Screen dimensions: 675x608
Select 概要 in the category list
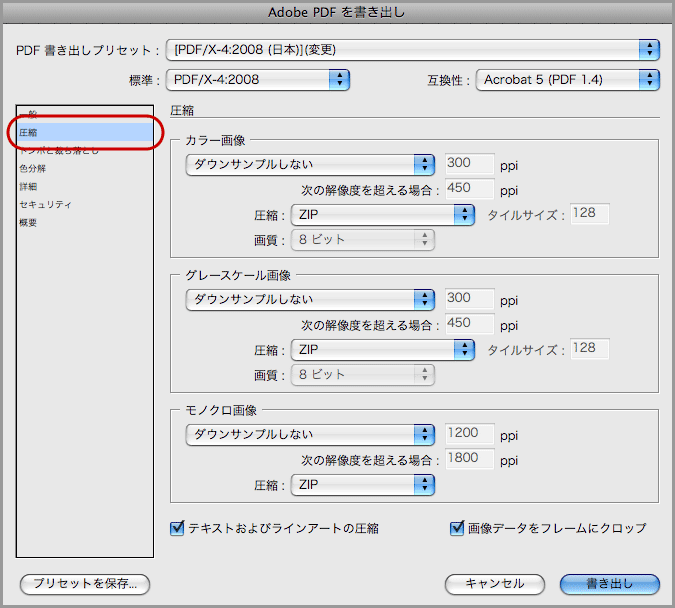[x=85, y=223]
